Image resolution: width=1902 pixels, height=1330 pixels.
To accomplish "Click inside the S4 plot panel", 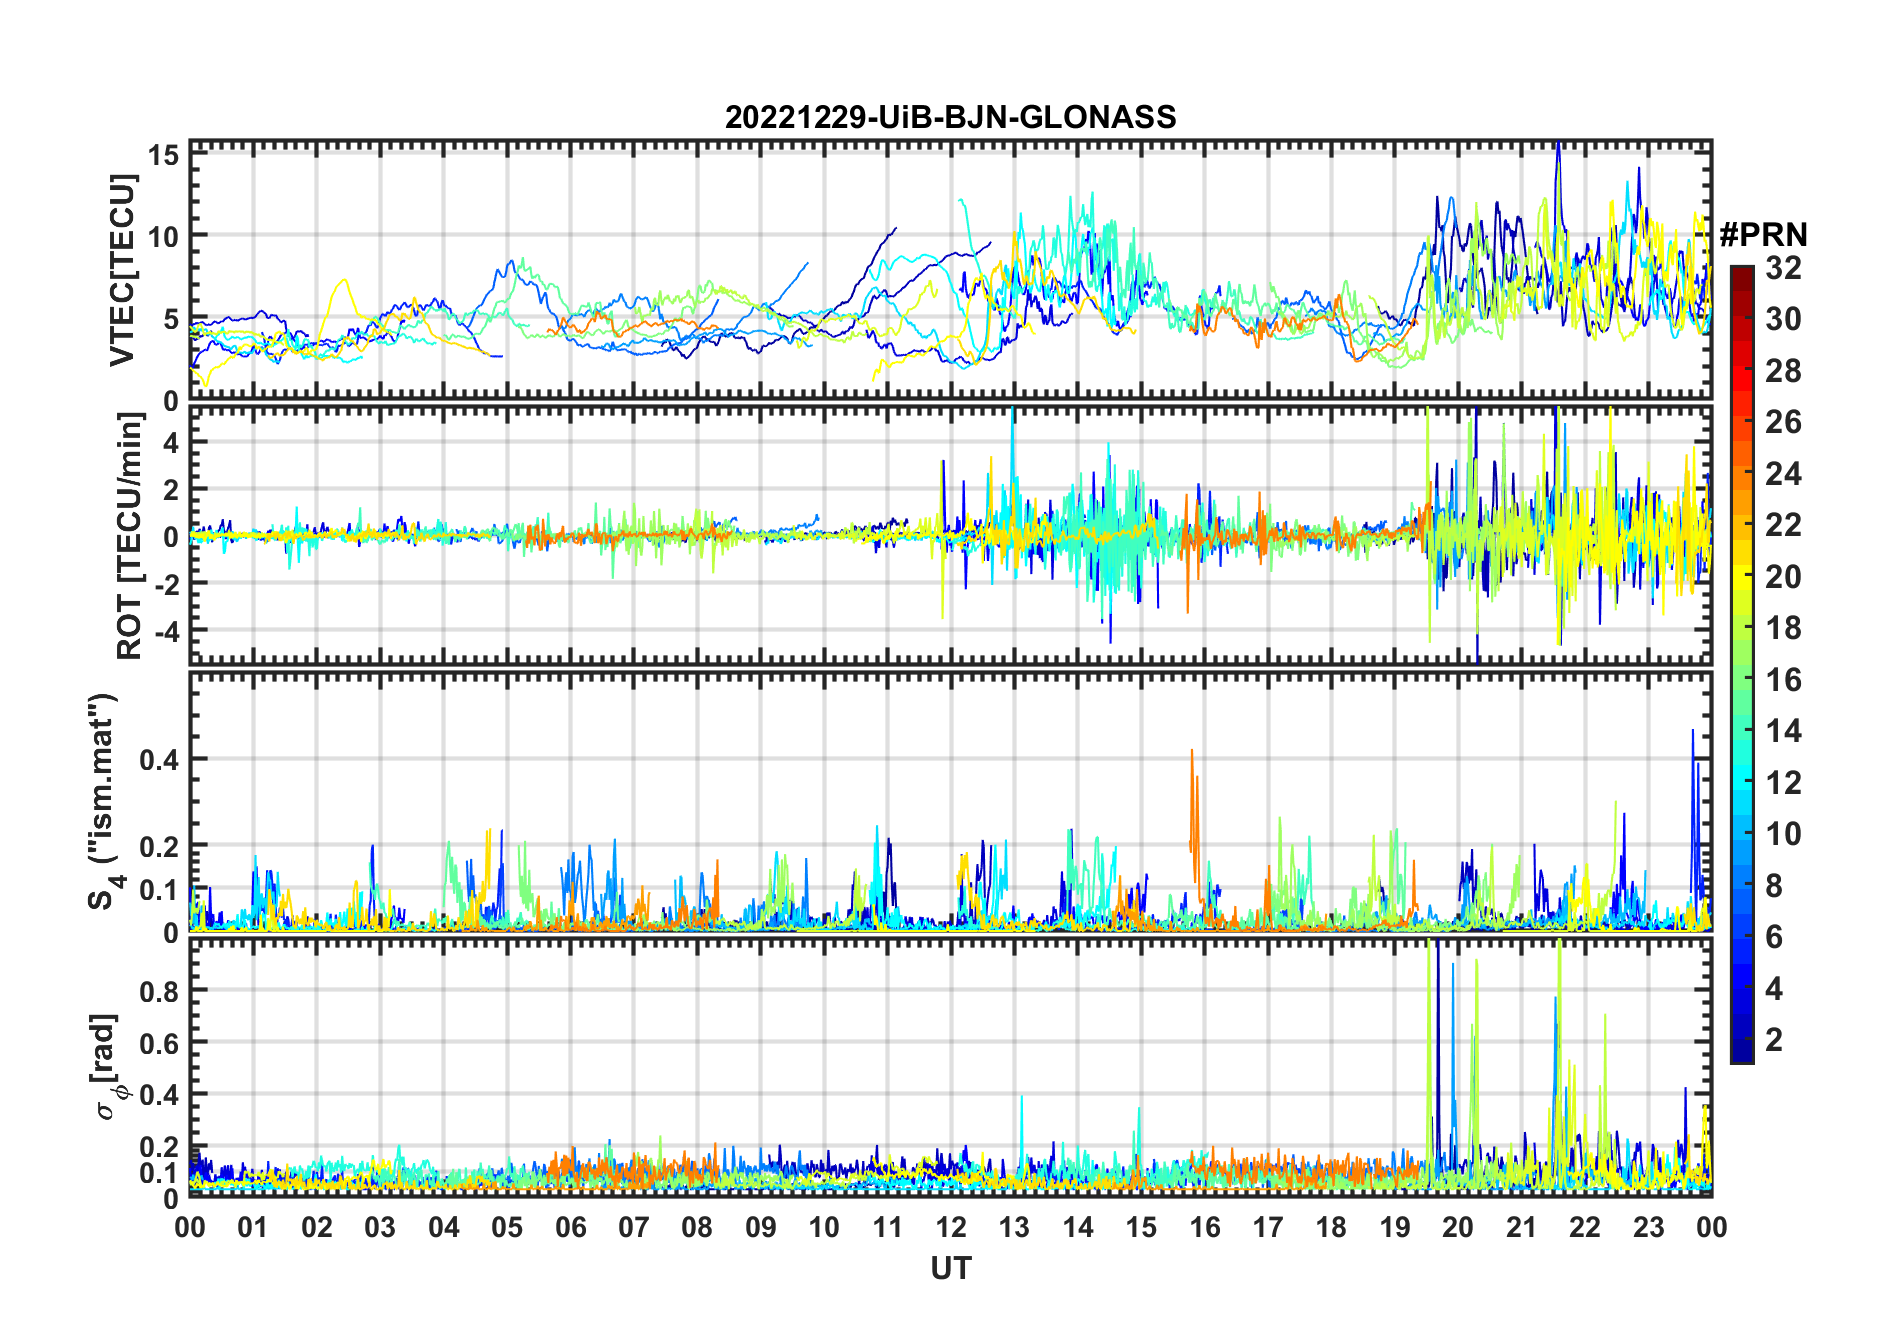I will pos(950,802).
